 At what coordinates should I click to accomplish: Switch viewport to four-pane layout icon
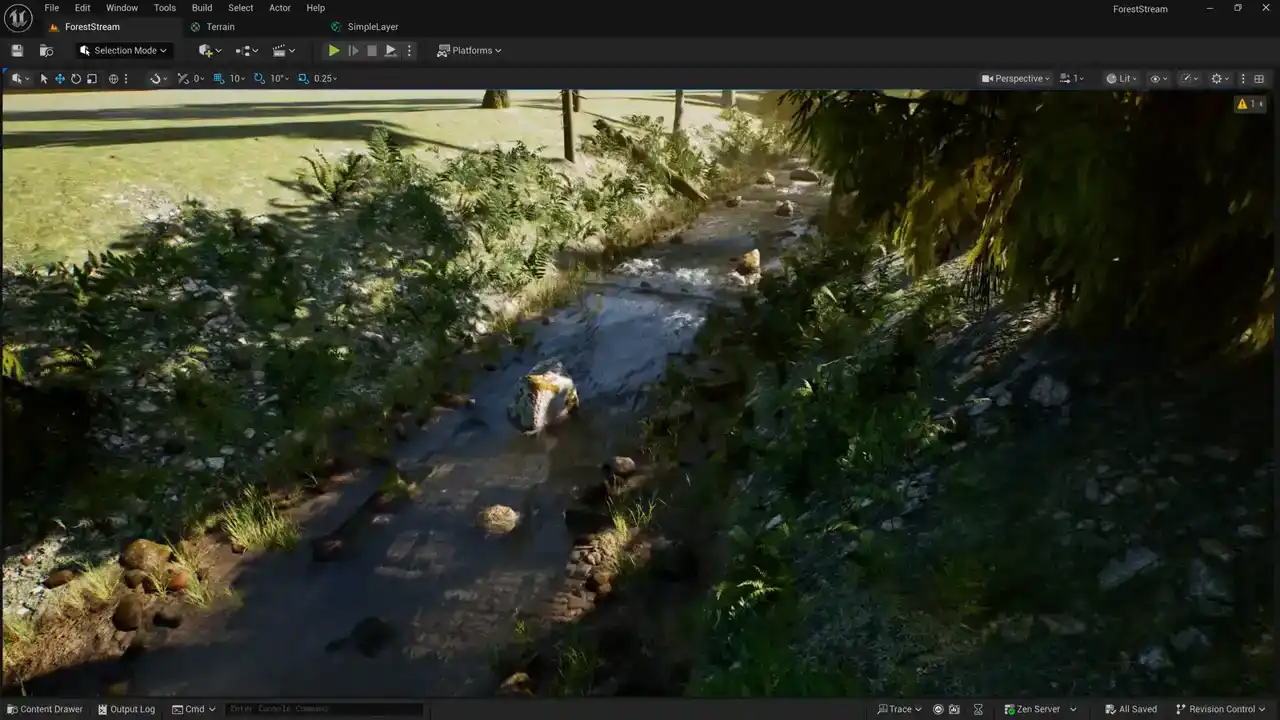(x=1259, y=78)
